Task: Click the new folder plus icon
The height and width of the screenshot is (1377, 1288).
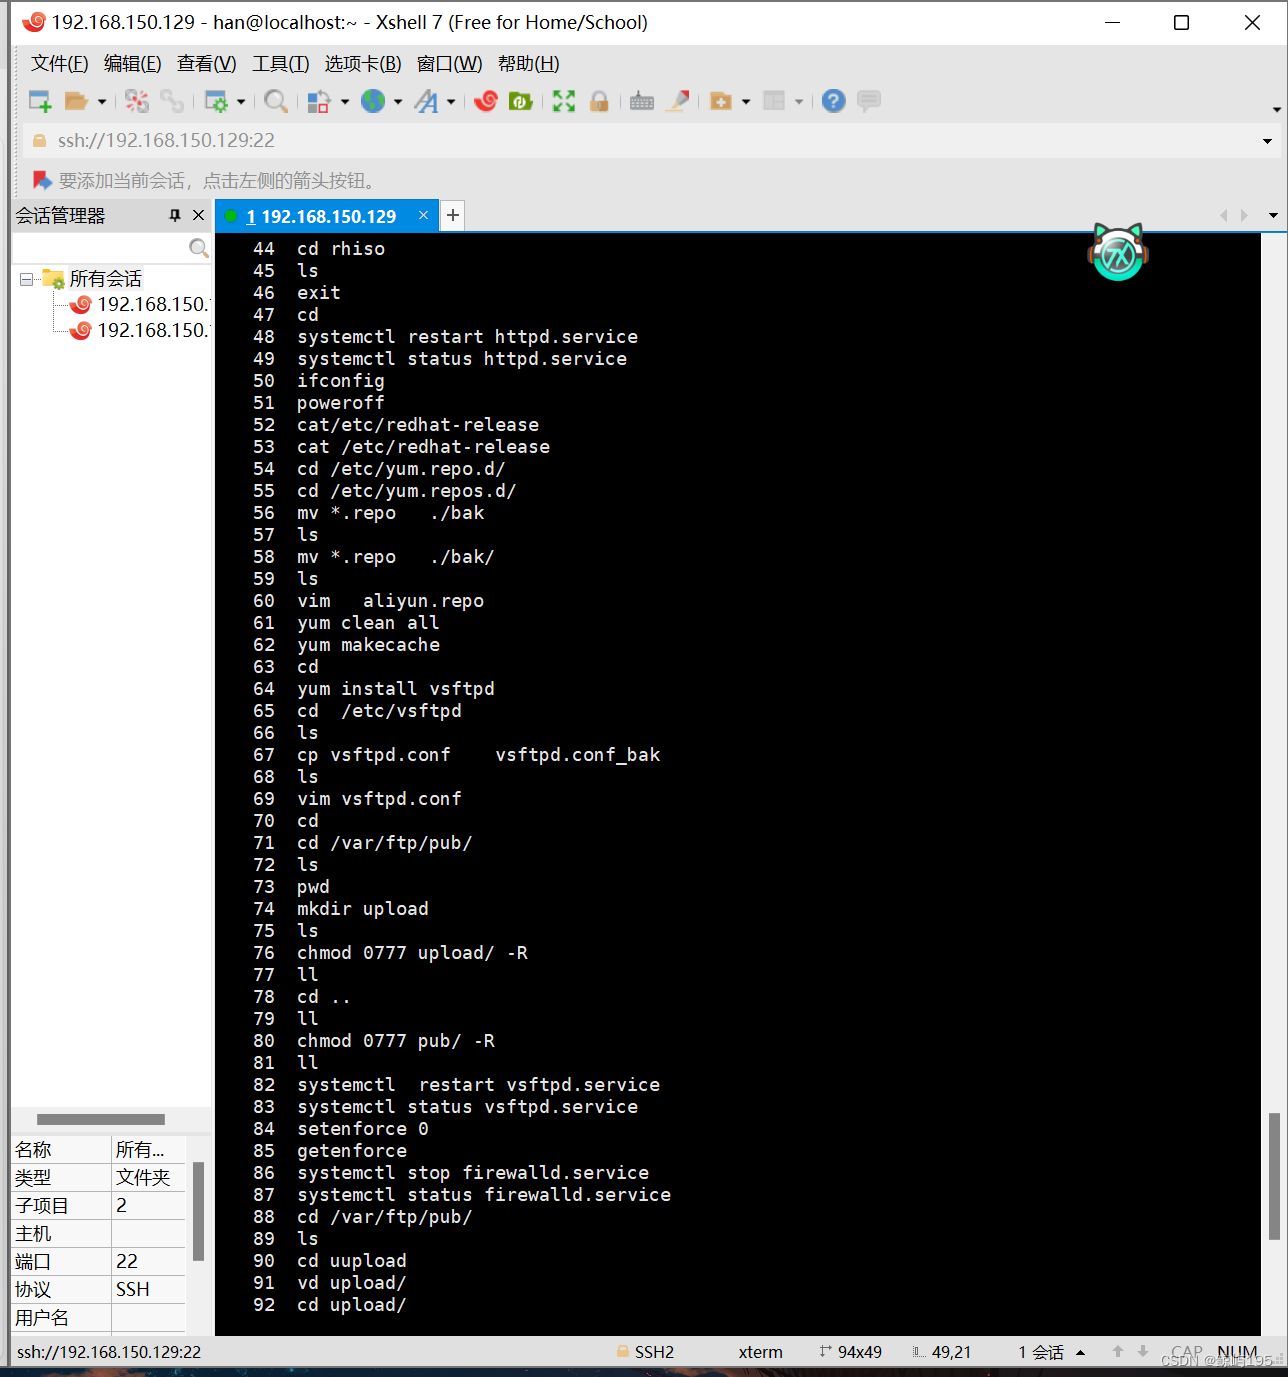Action: point(721,101)
